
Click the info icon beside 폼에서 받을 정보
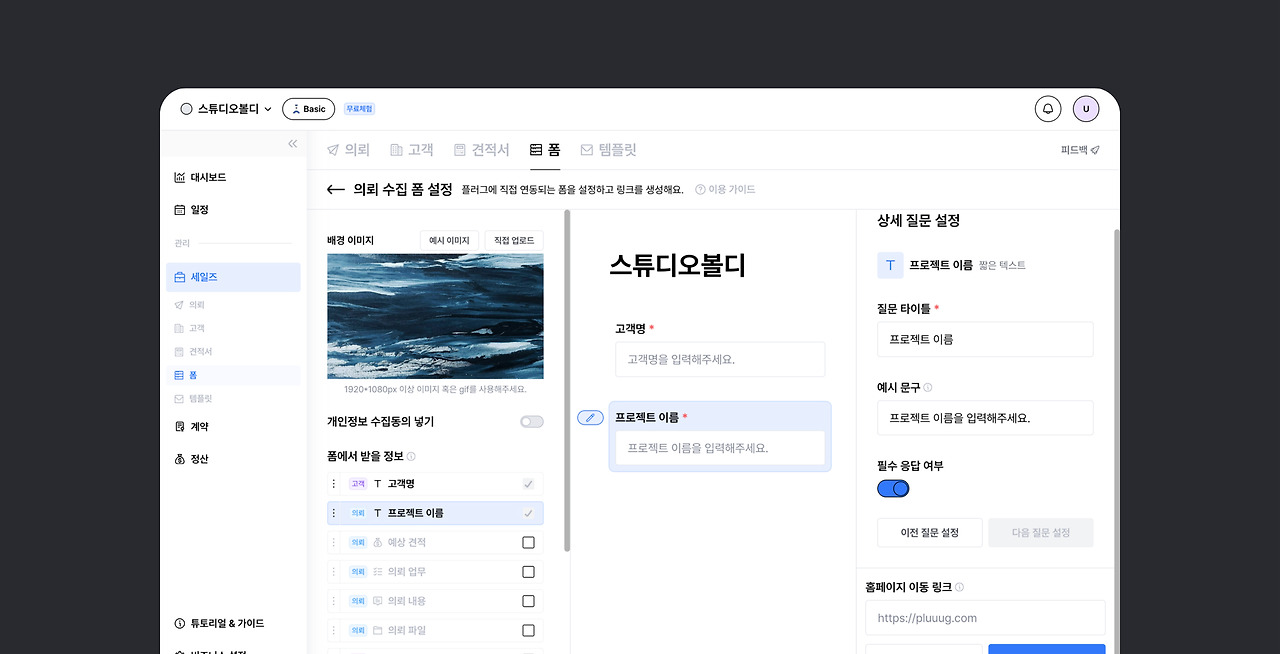(x=411, y=456)
